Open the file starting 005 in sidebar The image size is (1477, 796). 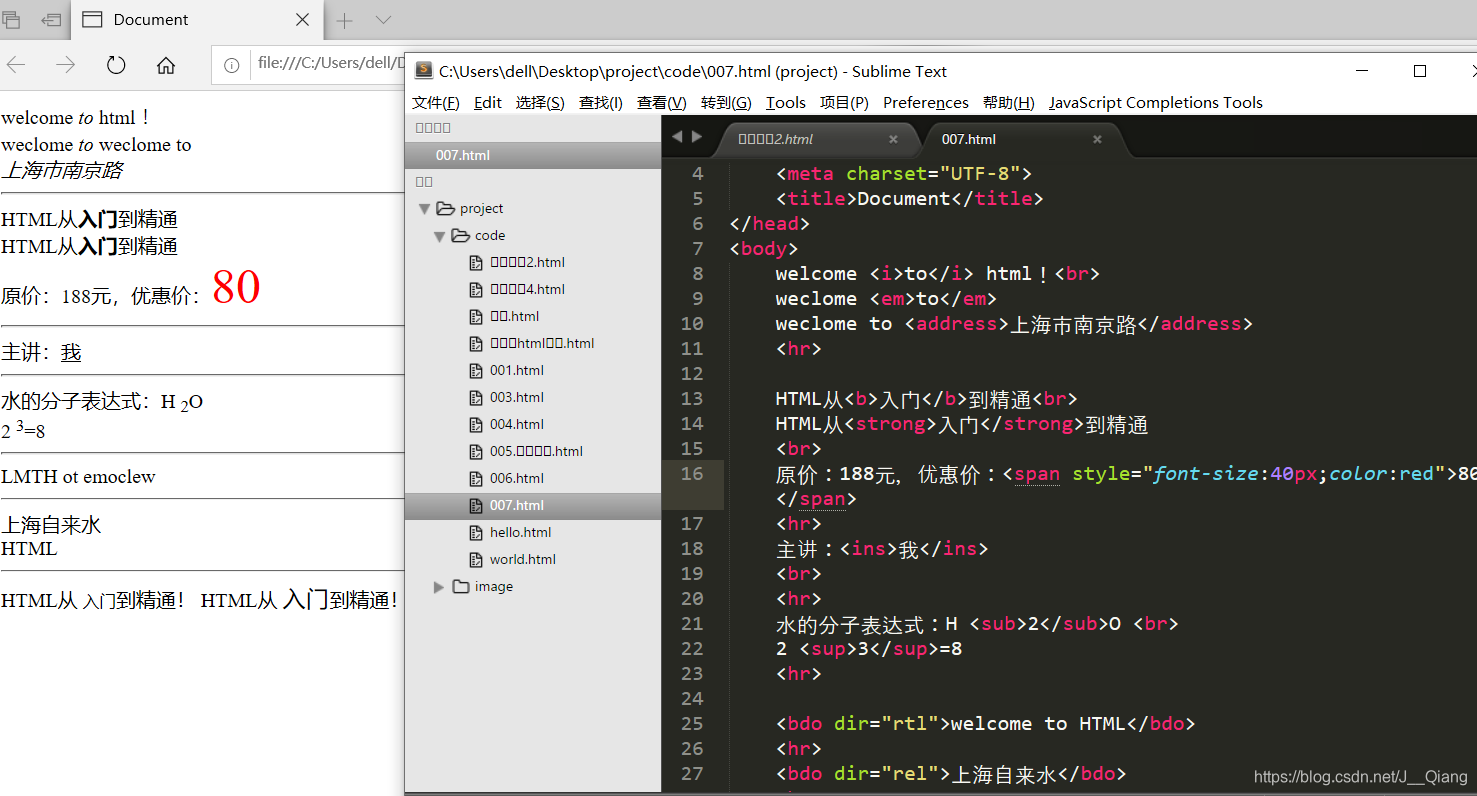pyautogui.click(x=536, y=451)
